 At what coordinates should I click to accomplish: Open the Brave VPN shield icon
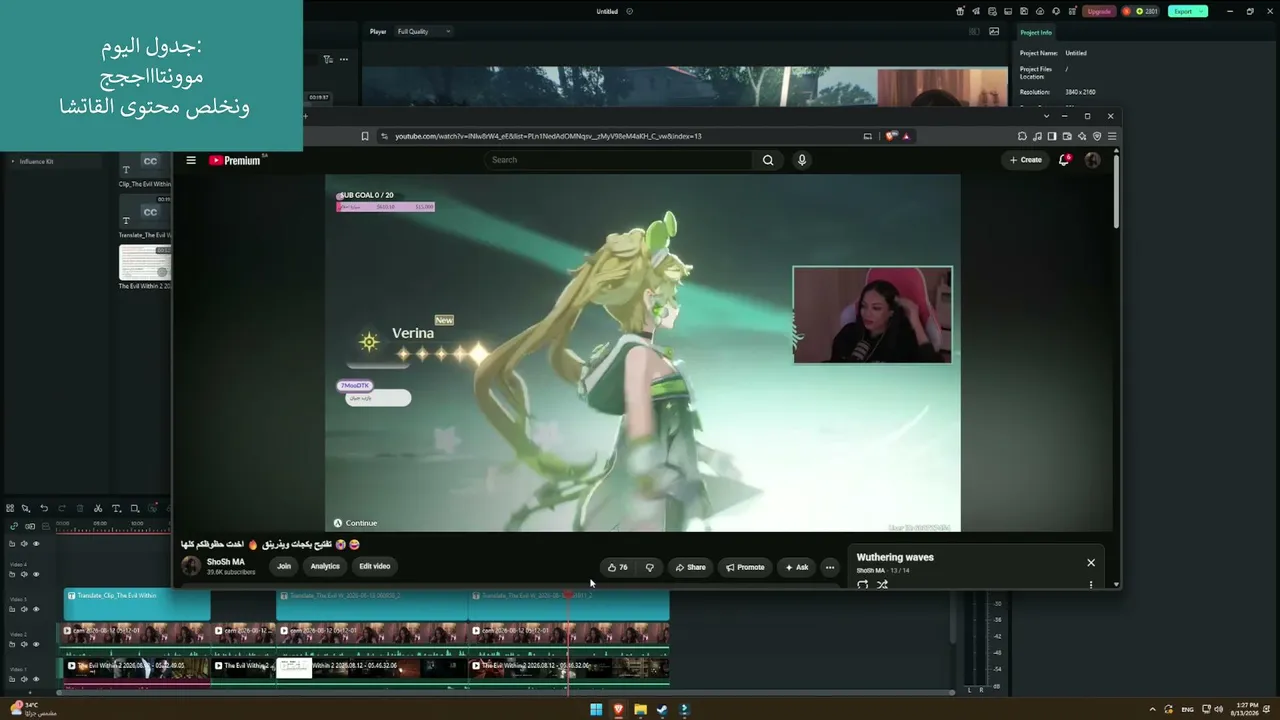[x=1097, y=136]
